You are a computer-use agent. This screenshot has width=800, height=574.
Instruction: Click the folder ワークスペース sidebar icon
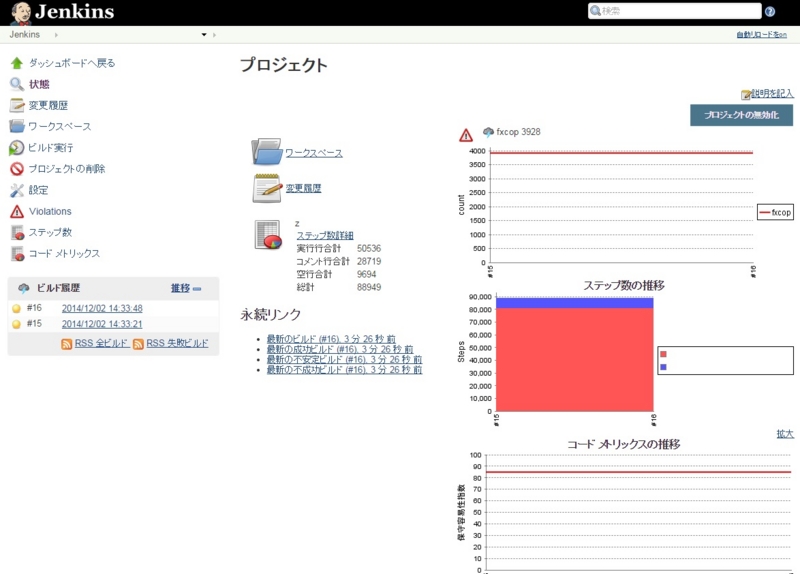[17, 126]
